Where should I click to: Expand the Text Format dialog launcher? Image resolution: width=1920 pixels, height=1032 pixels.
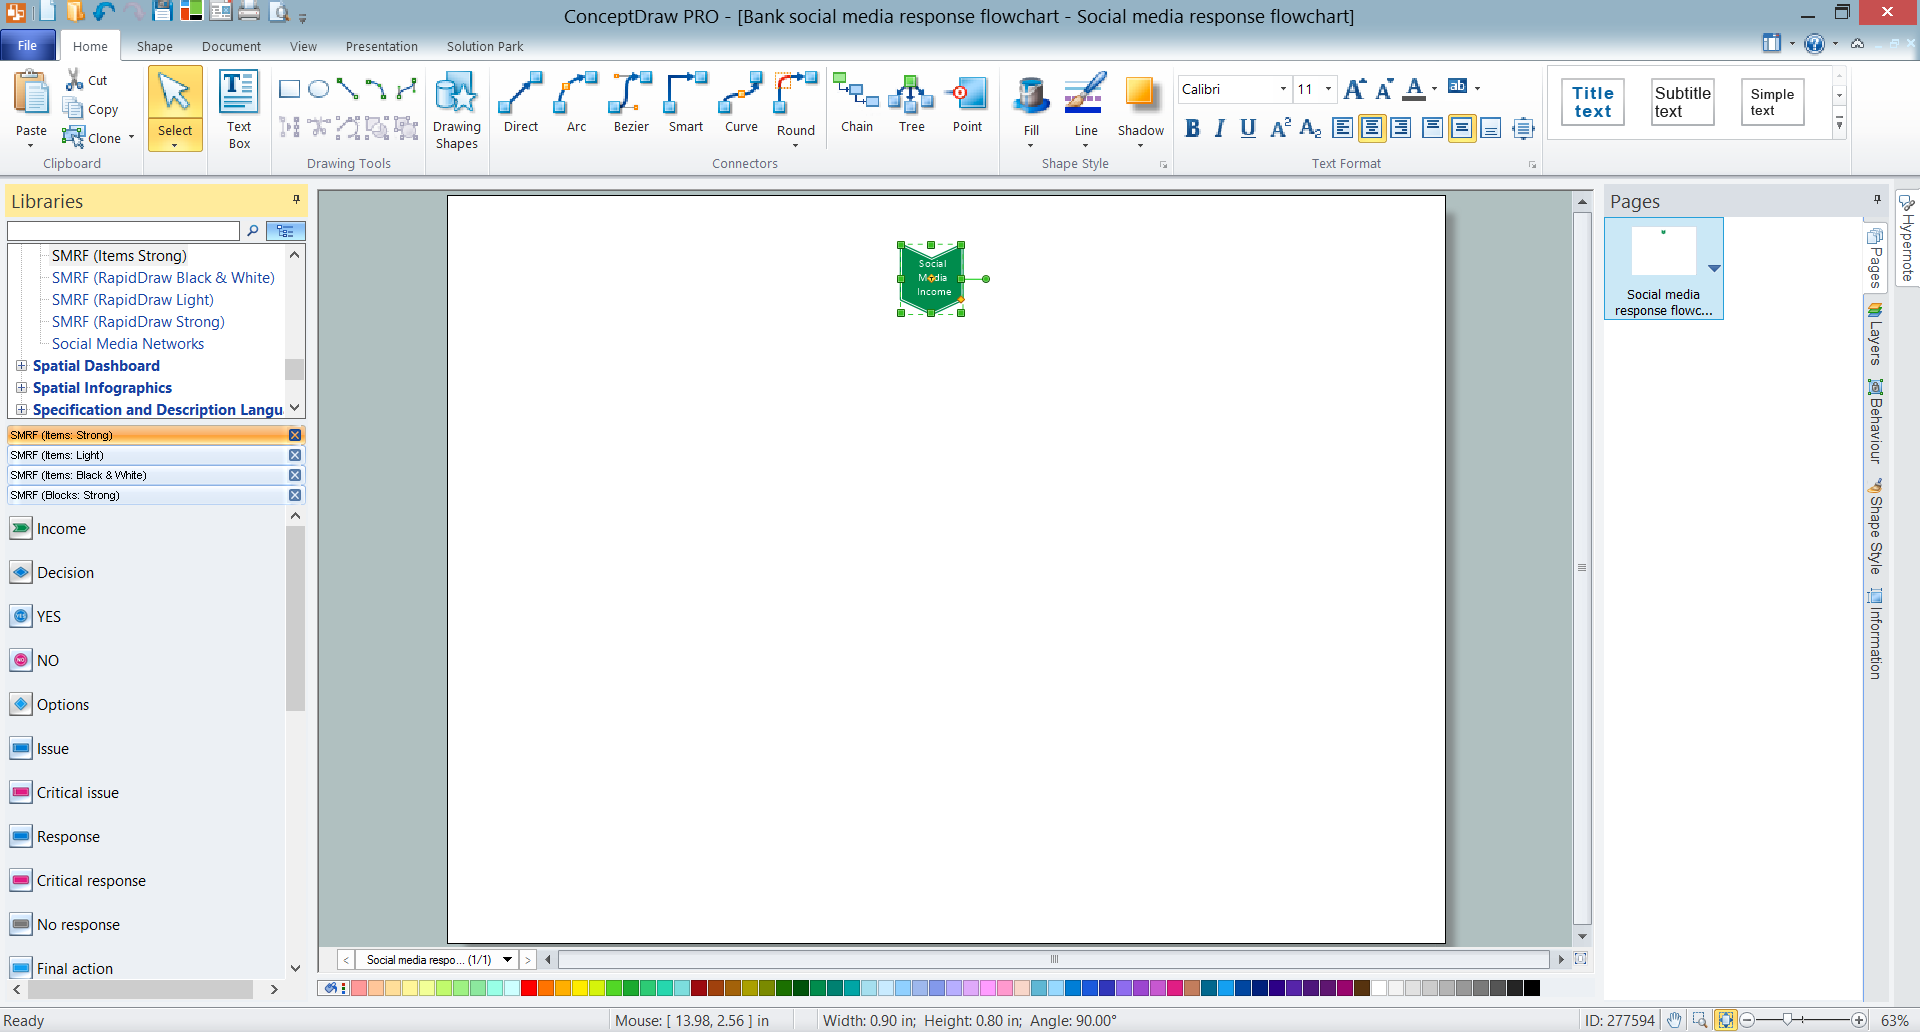coord(1532,165)
